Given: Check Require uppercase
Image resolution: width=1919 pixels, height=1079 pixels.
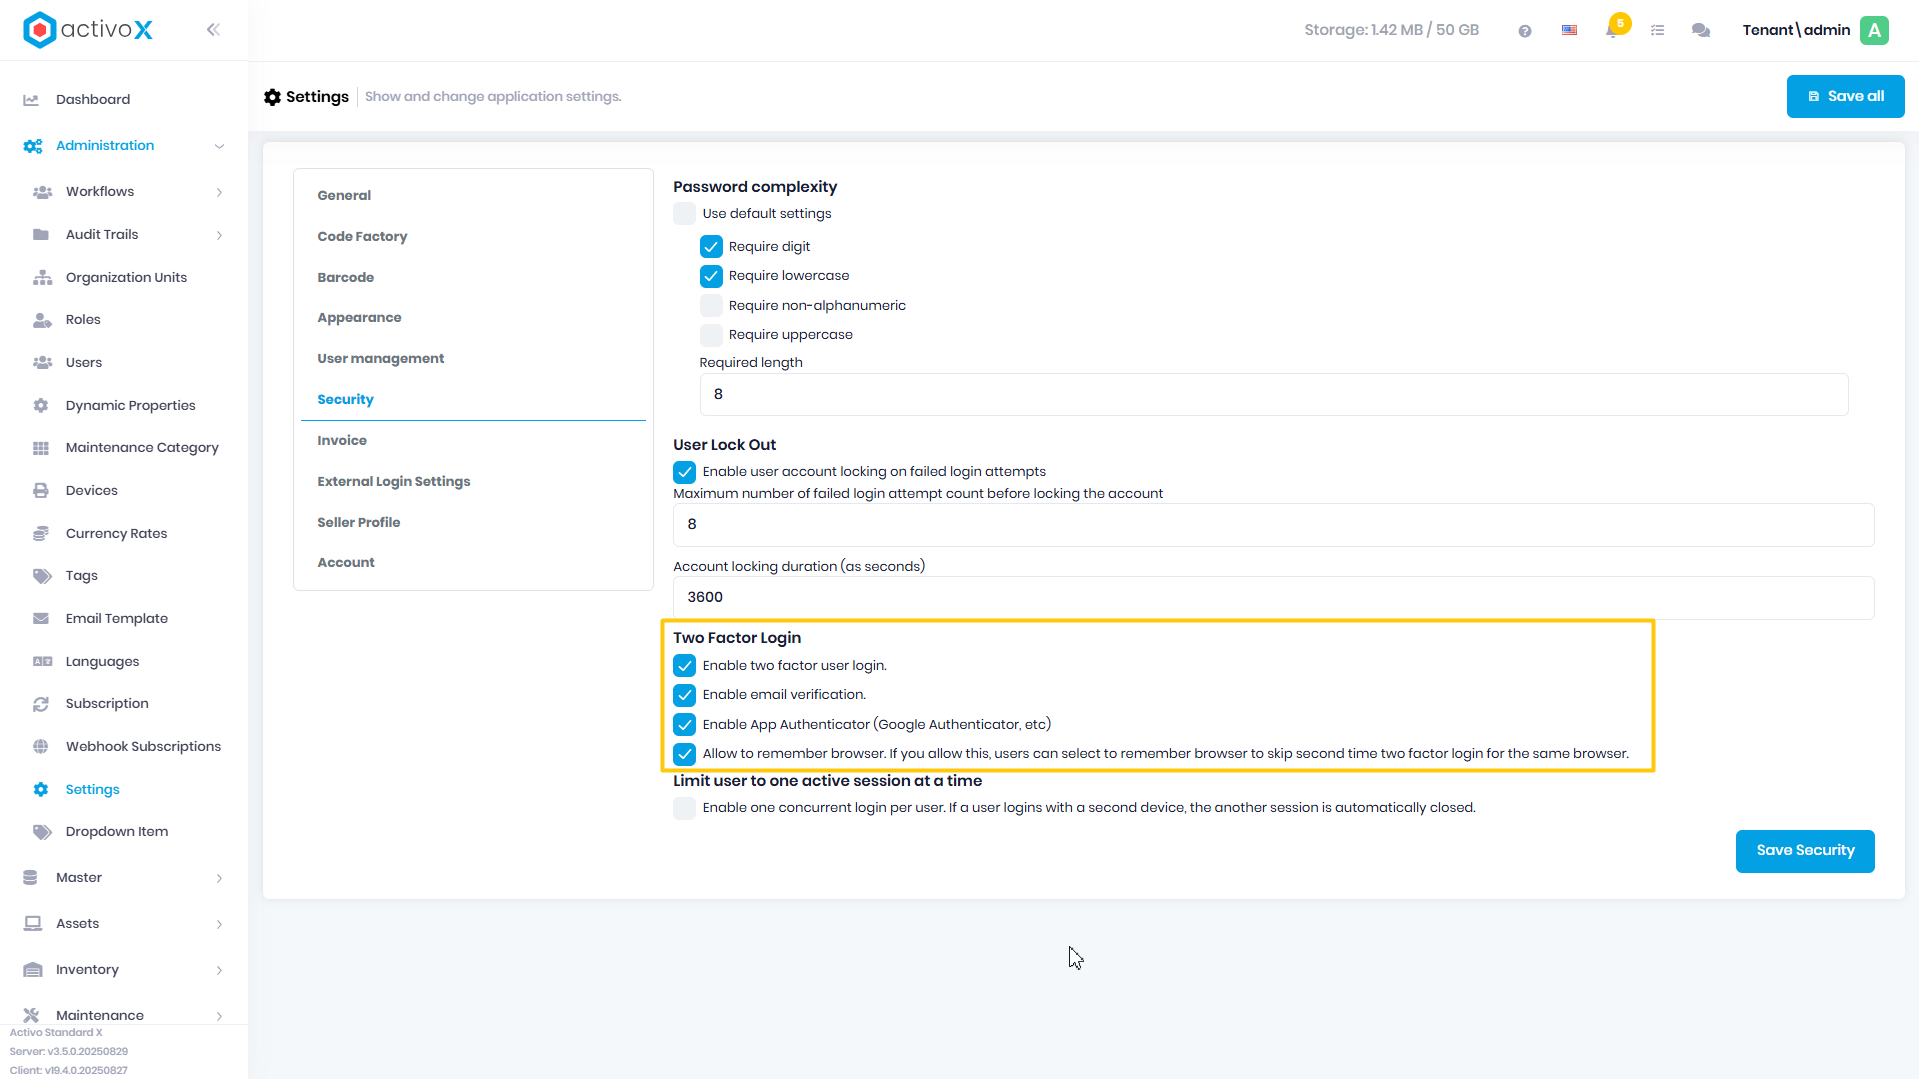Looking at the screenshot, I should 711,335.
